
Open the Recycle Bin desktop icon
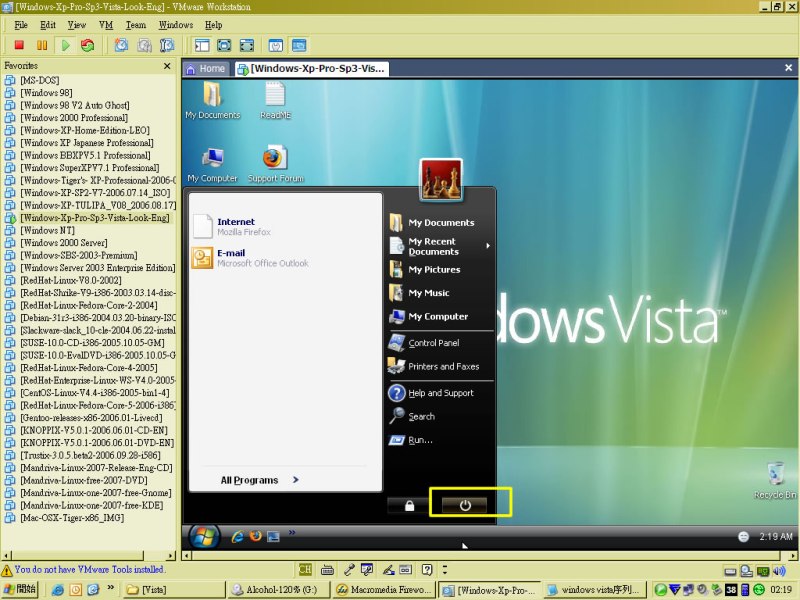[776, 480]
